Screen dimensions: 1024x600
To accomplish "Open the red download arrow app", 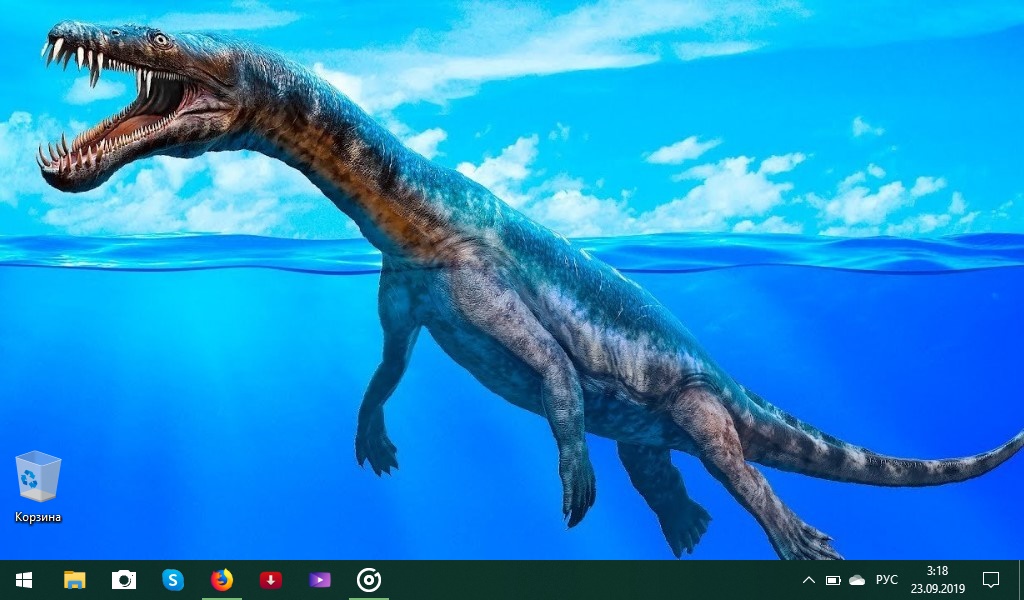I will pos(270,580).
